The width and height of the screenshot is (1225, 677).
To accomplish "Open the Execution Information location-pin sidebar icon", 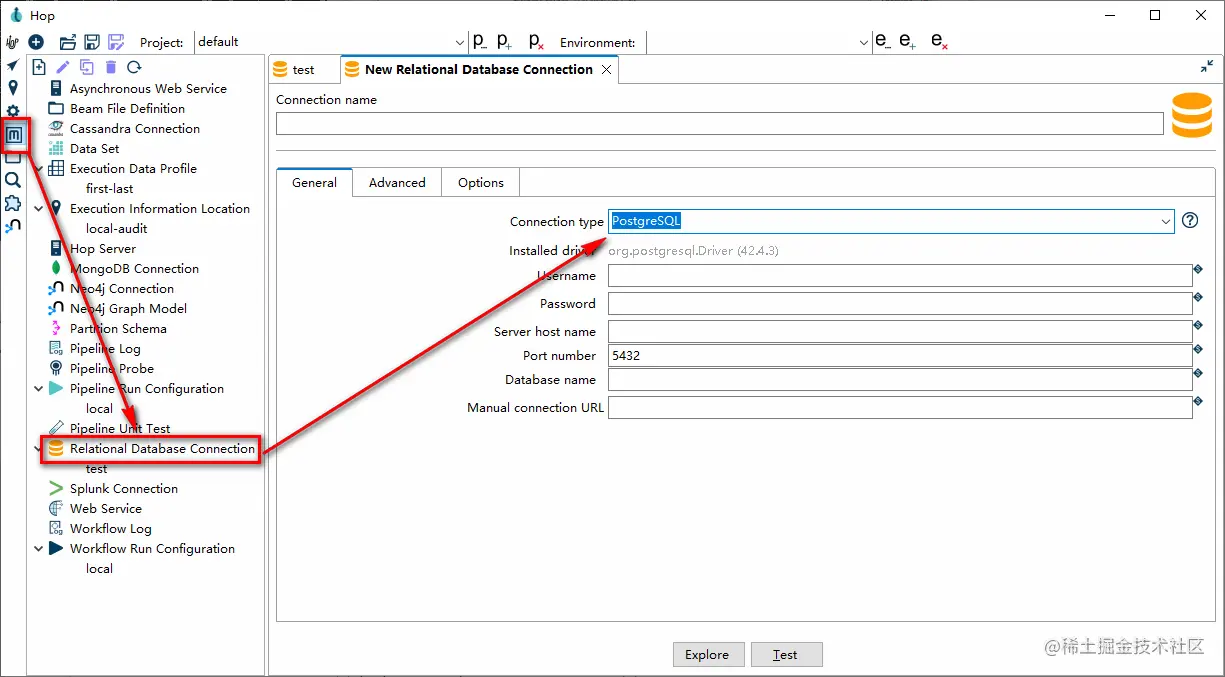I will (x=12, y=88).
